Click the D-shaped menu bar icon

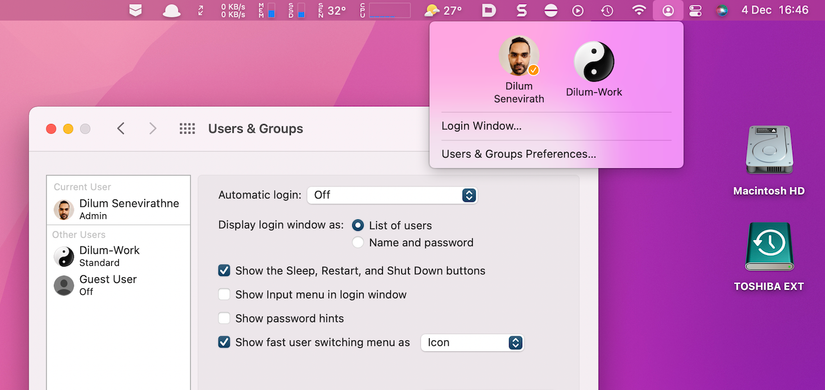pyautogui.click(x=489, y=11)
